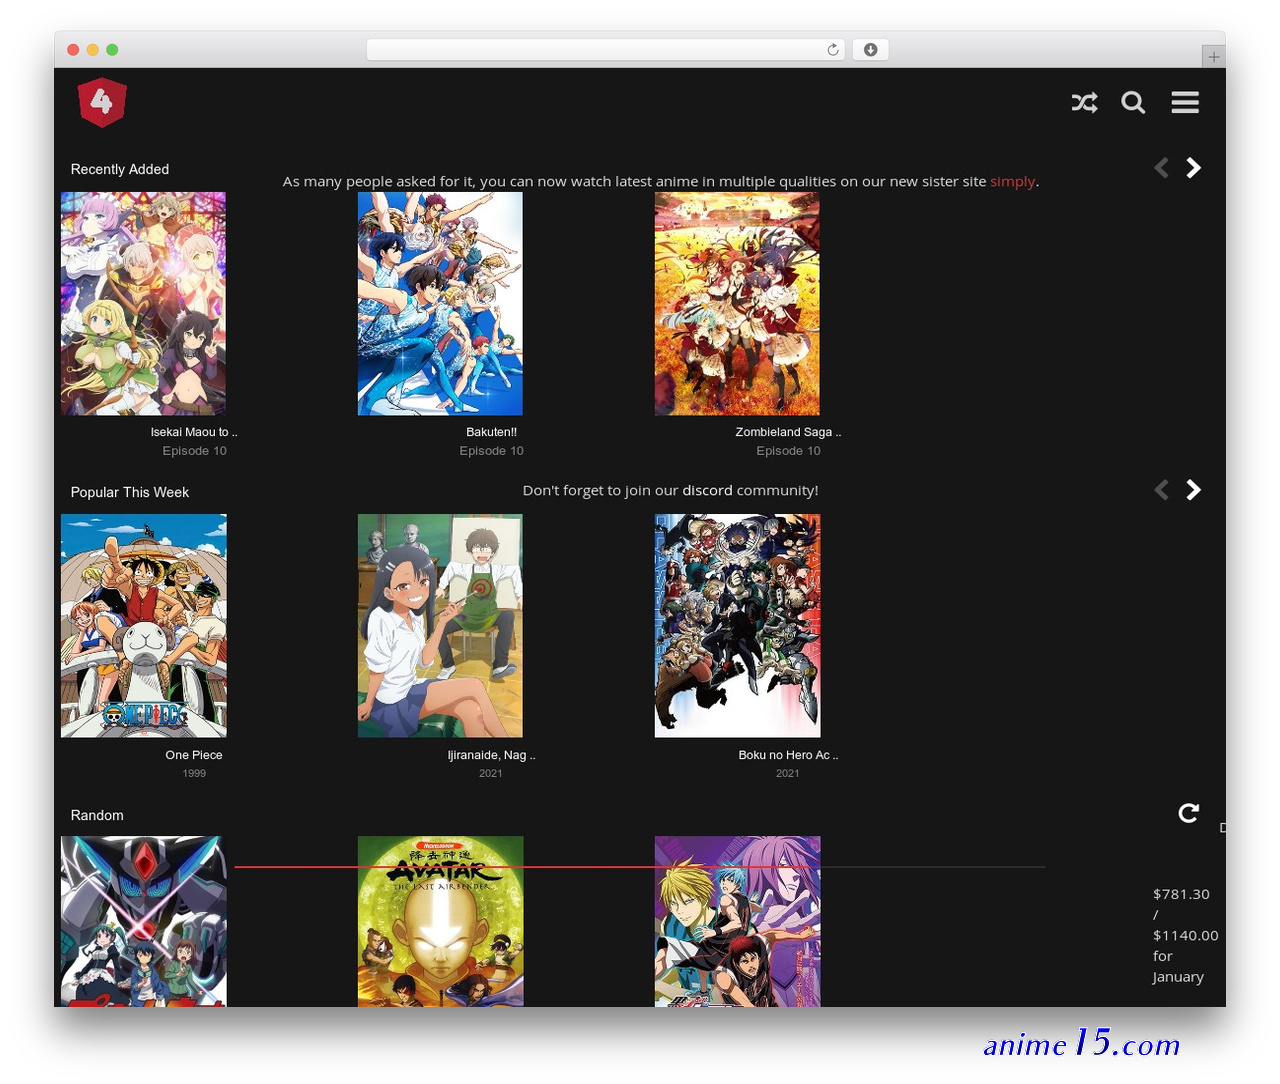Screen dimensions: 1280x1084
Task: Click the macOS green maximize window button
Action: [112, 50]
